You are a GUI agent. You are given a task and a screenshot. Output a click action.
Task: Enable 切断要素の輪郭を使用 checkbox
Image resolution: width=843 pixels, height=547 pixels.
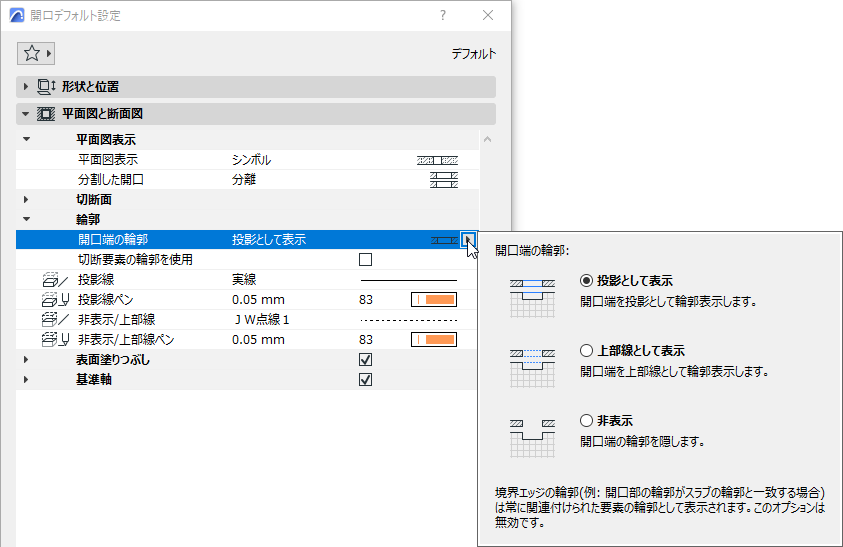coord(366,260)
